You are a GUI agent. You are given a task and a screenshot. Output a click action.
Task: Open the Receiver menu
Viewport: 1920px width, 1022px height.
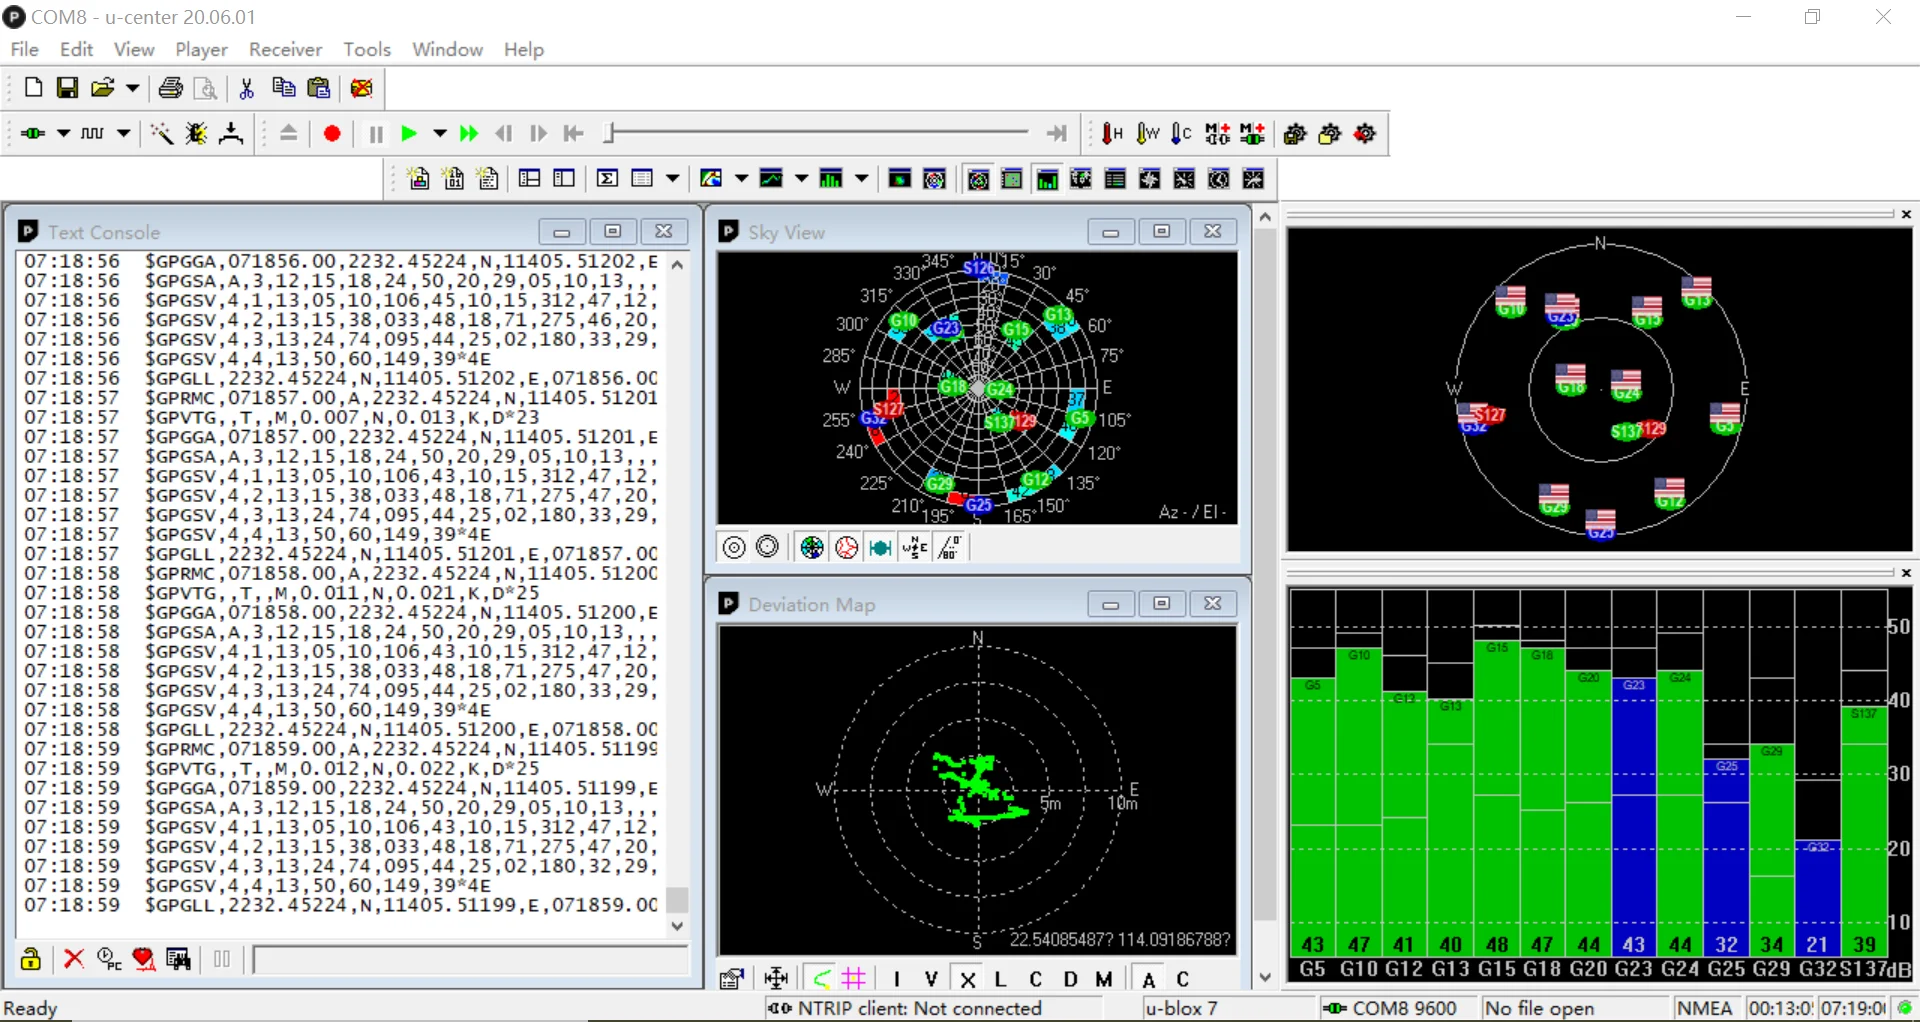(285, 49)
